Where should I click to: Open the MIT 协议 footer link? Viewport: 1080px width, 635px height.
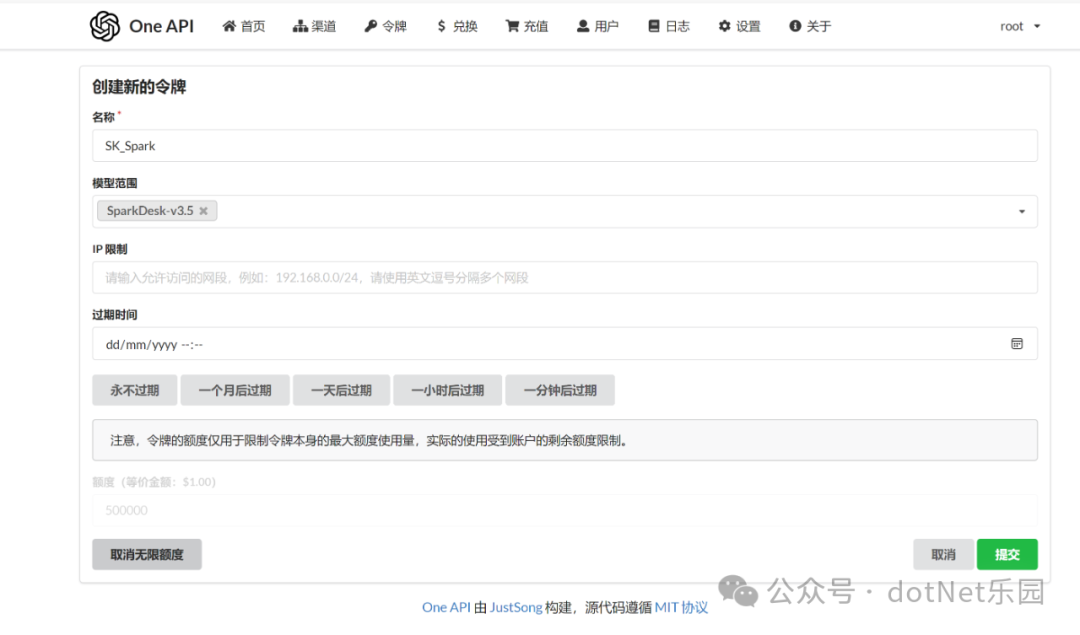coord(681,607)
